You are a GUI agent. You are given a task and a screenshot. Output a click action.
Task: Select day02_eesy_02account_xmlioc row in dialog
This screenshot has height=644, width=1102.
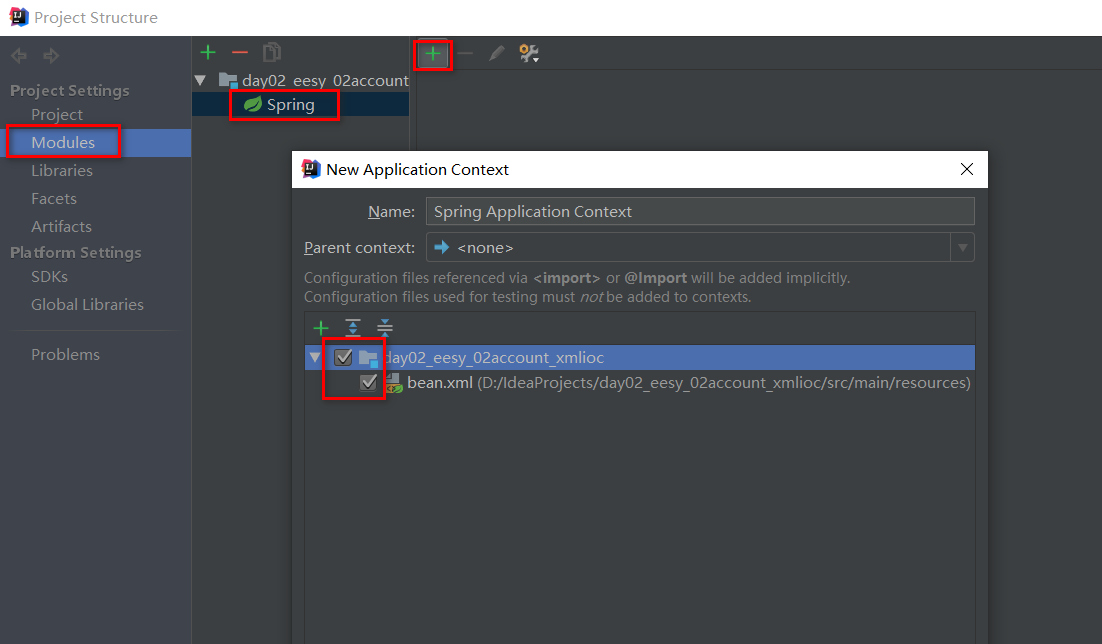pos(640,357)
